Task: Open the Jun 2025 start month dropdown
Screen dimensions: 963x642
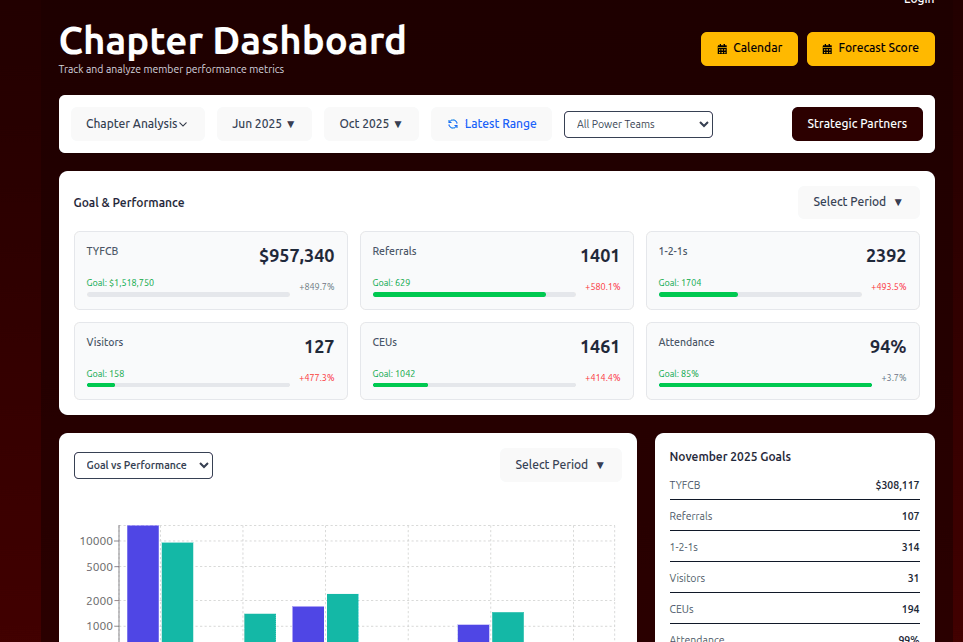Action: 264,123
